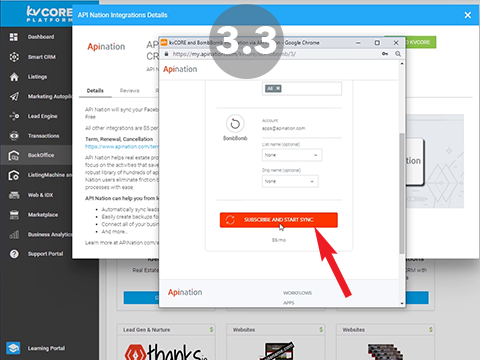Go to Listings house icon

pos(14,77)
